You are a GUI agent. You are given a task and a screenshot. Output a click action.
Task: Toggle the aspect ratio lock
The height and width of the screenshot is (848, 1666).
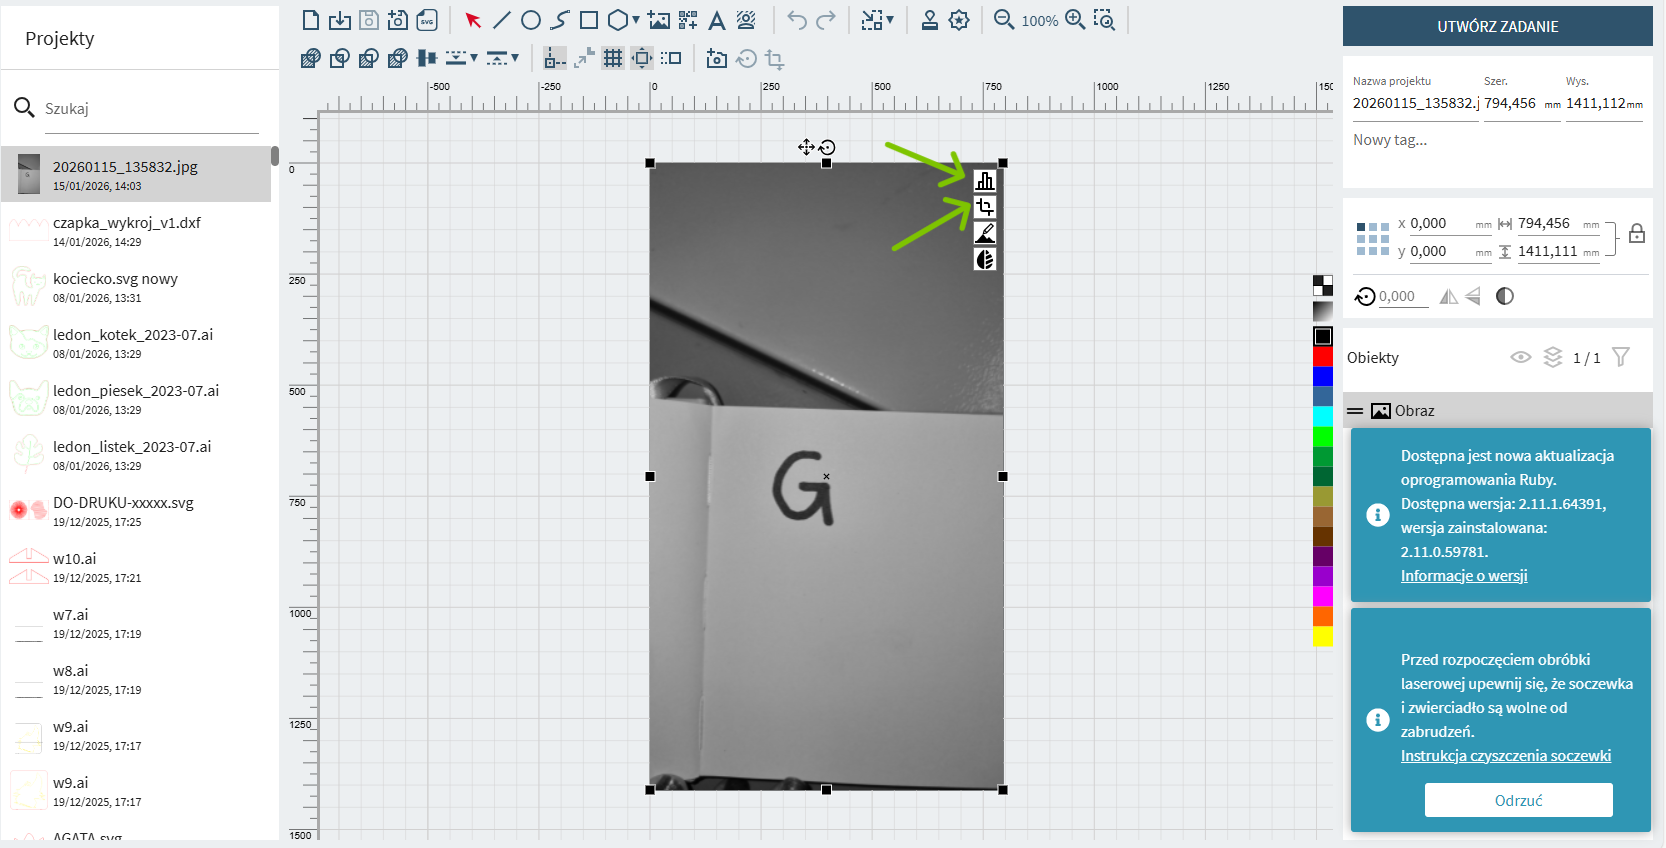point(1637,234)
